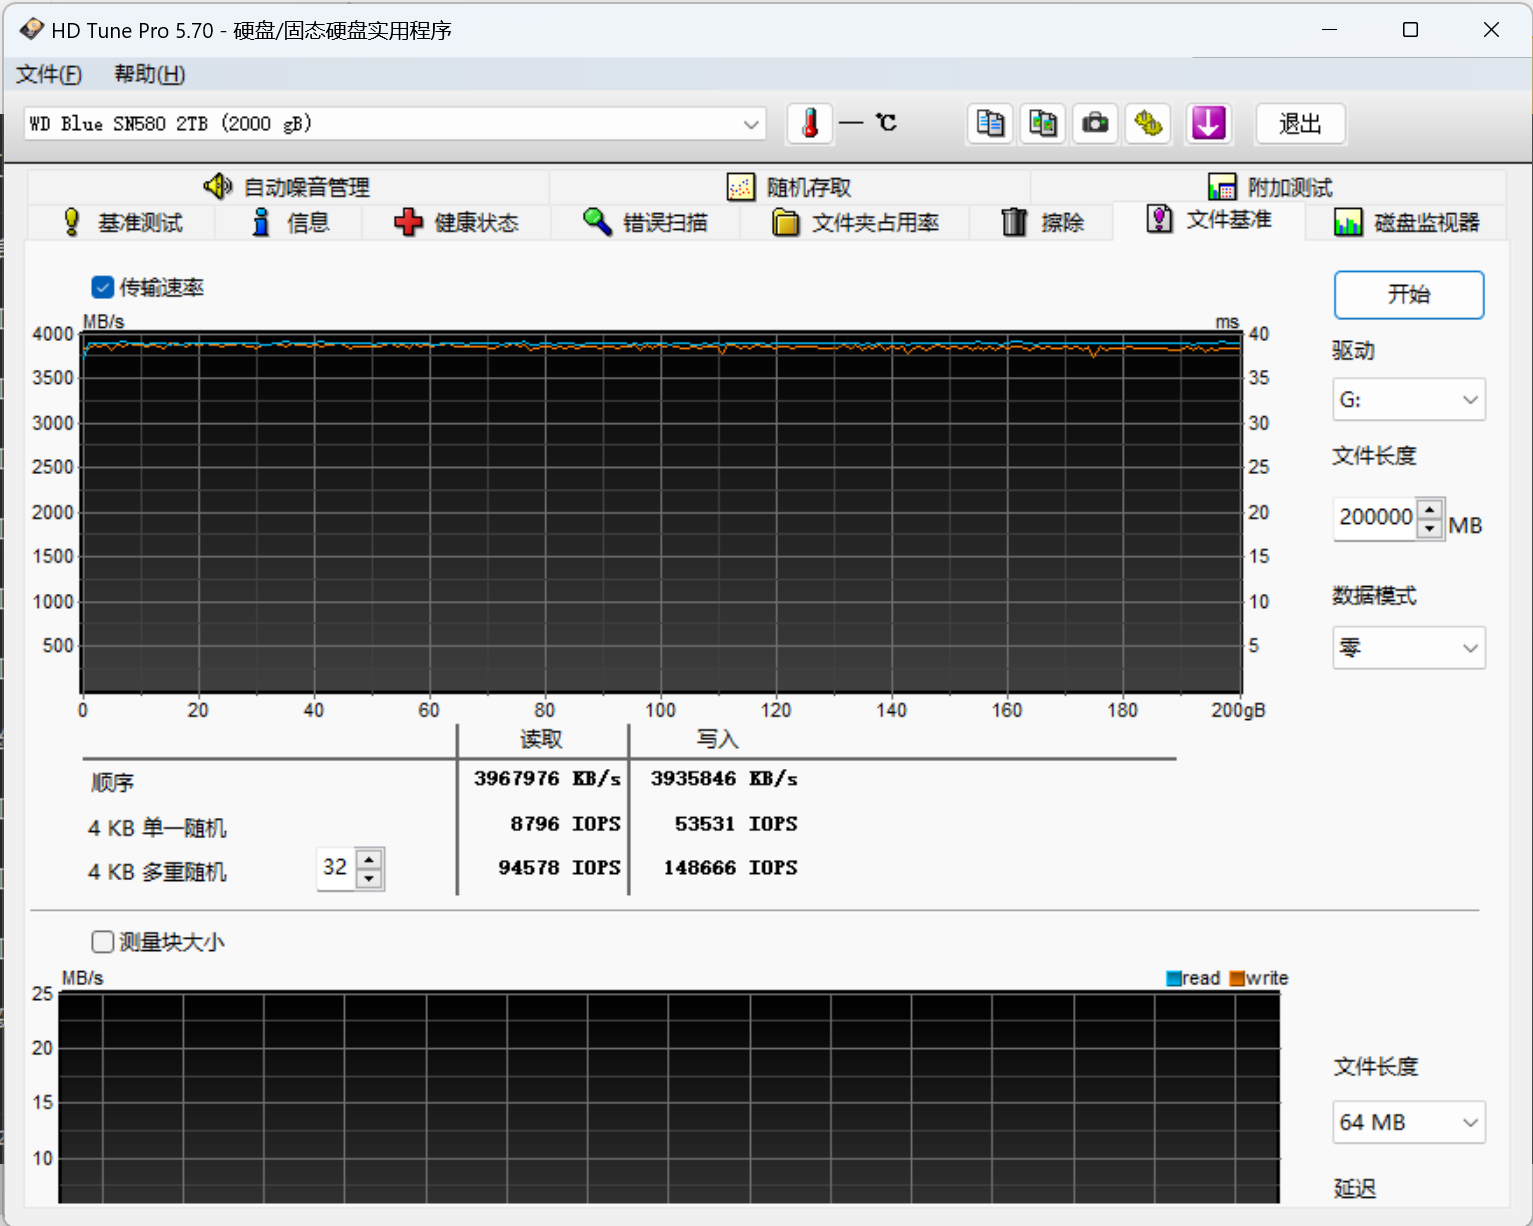Click the copy text to clipboard icon

(x=990, y=123)
